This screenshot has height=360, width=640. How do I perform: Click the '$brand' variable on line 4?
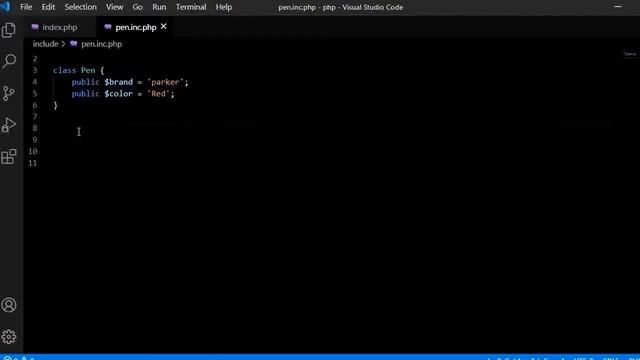[x=118, y=82]
